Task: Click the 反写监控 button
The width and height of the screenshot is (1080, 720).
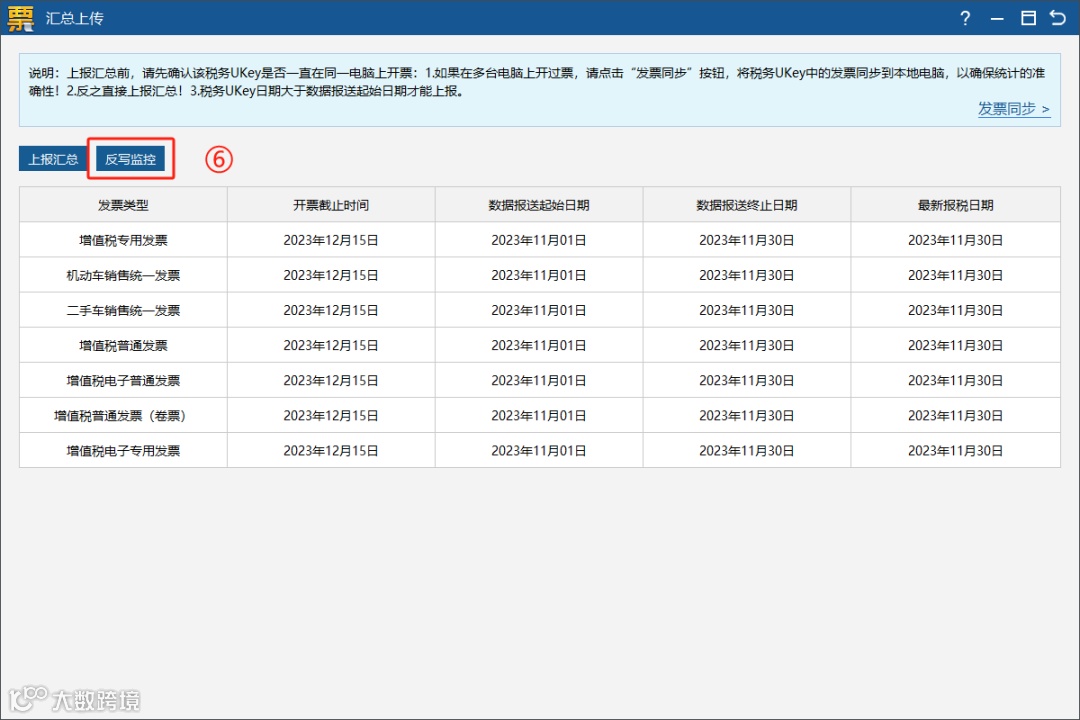Action: pyautogui.click(x=130, y=159)
